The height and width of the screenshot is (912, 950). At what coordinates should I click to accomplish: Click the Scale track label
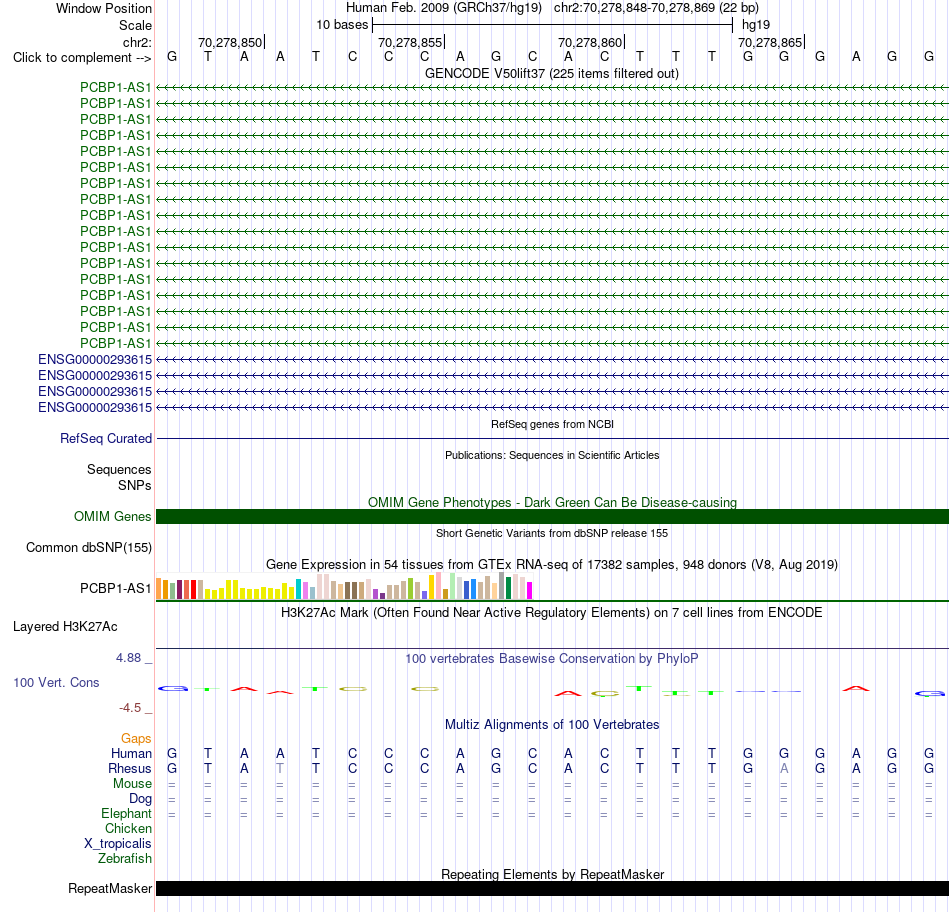pos(135,25)
